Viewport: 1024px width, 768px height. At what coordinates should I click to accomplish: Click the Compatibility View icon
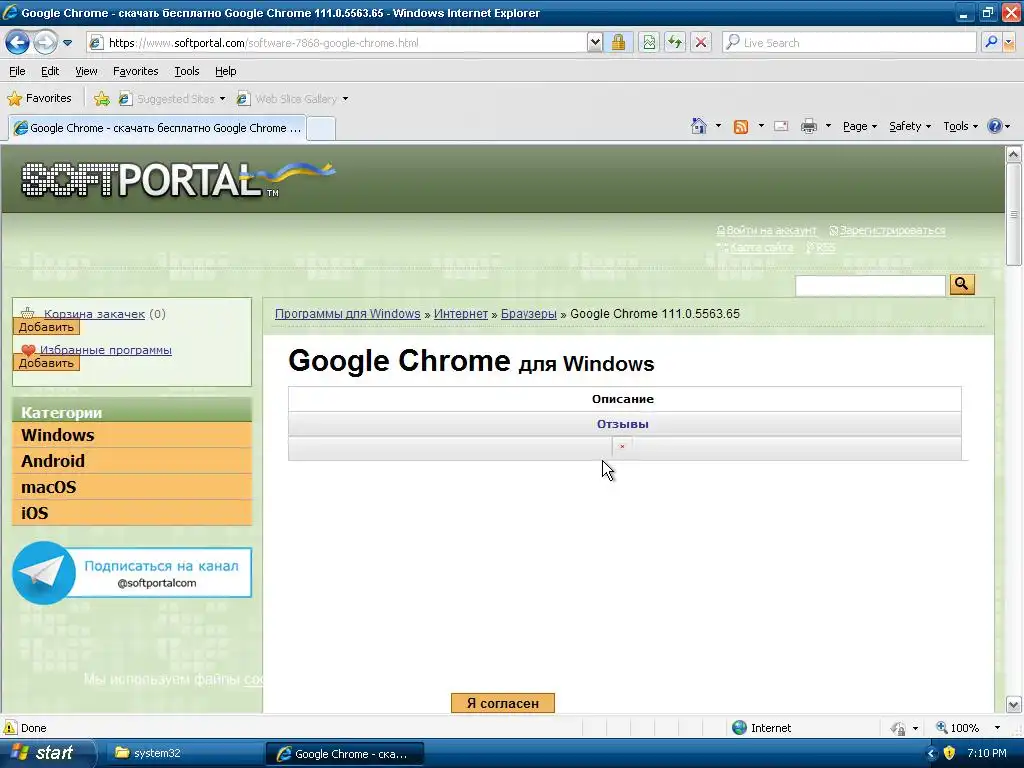[648, 43]
